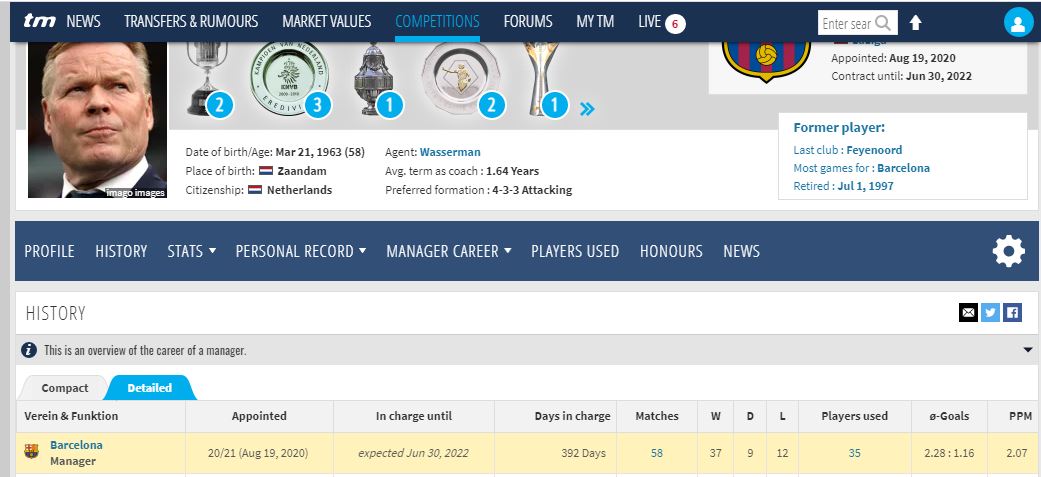Focus the search input field
Screen dimensions: 1041x477
pos(846,23)
